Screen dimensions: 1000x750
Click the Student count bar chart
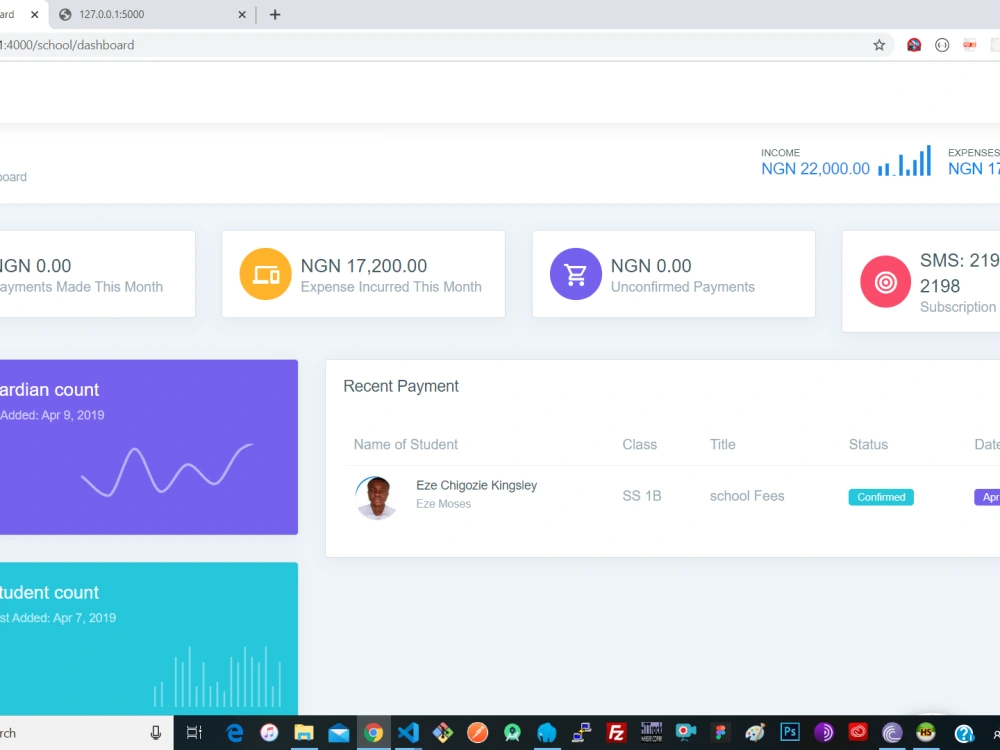[x=217, y=677]
